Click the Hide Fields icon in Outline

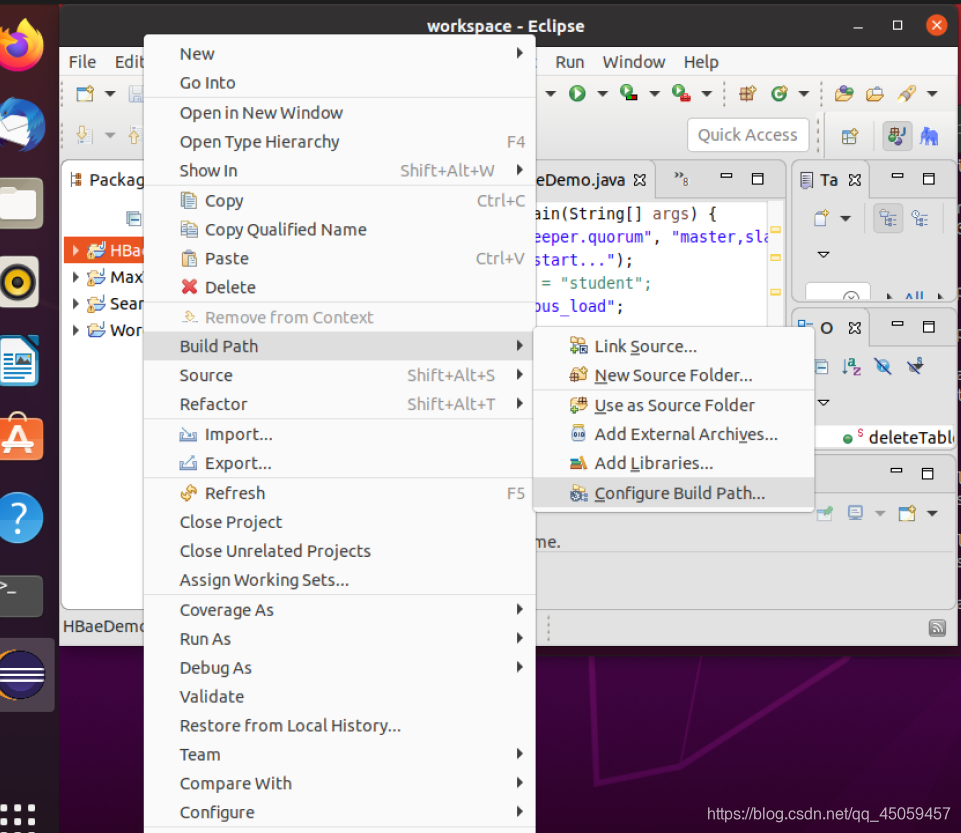(x=883, y=367)
